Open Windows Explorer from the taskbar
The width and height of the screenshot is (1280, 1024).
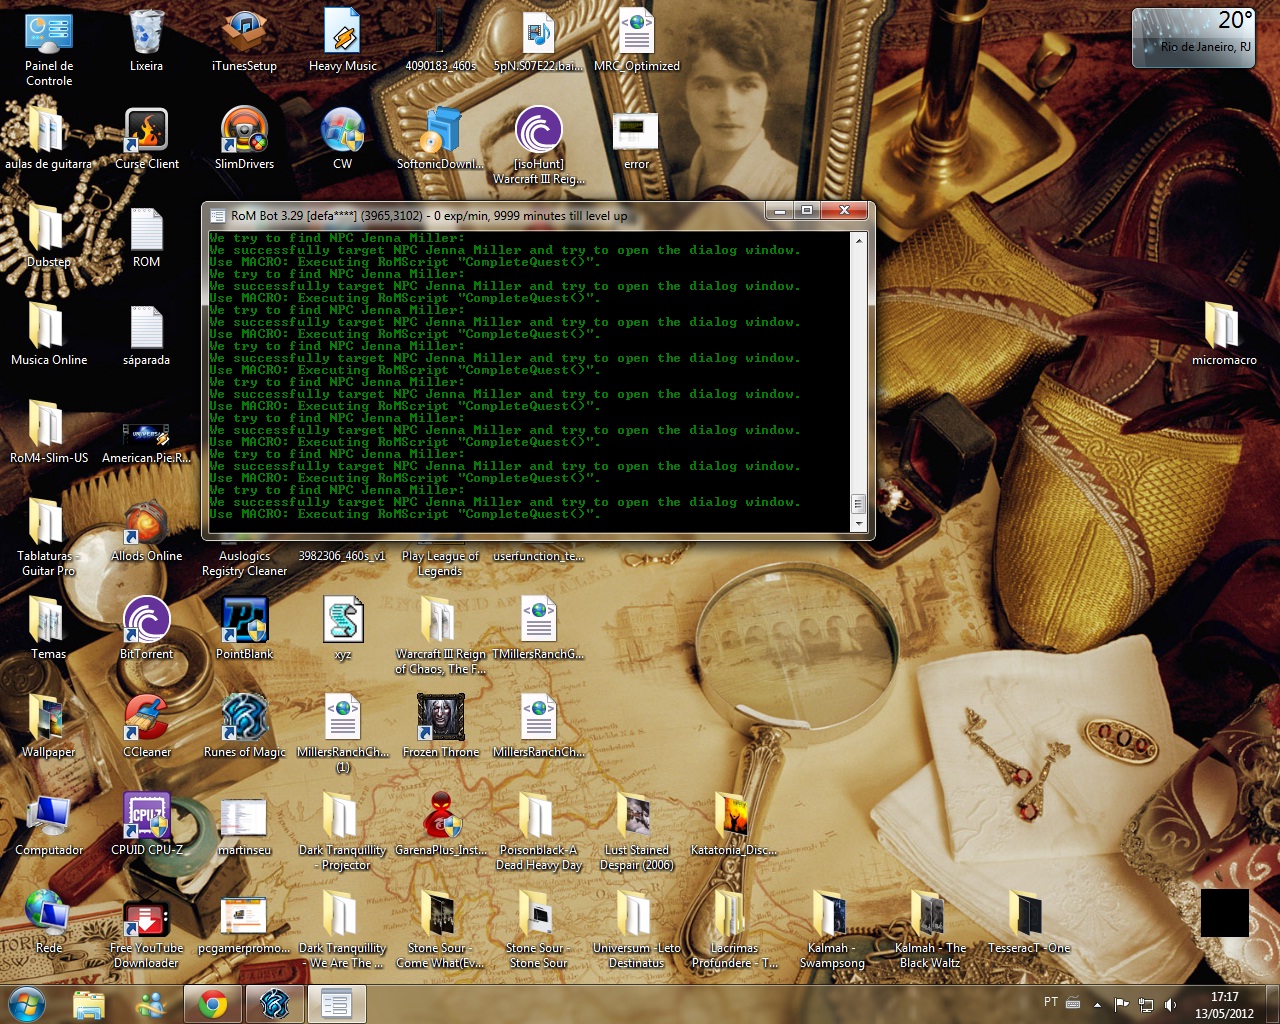pyautogui.click(x=89, y=1004)
